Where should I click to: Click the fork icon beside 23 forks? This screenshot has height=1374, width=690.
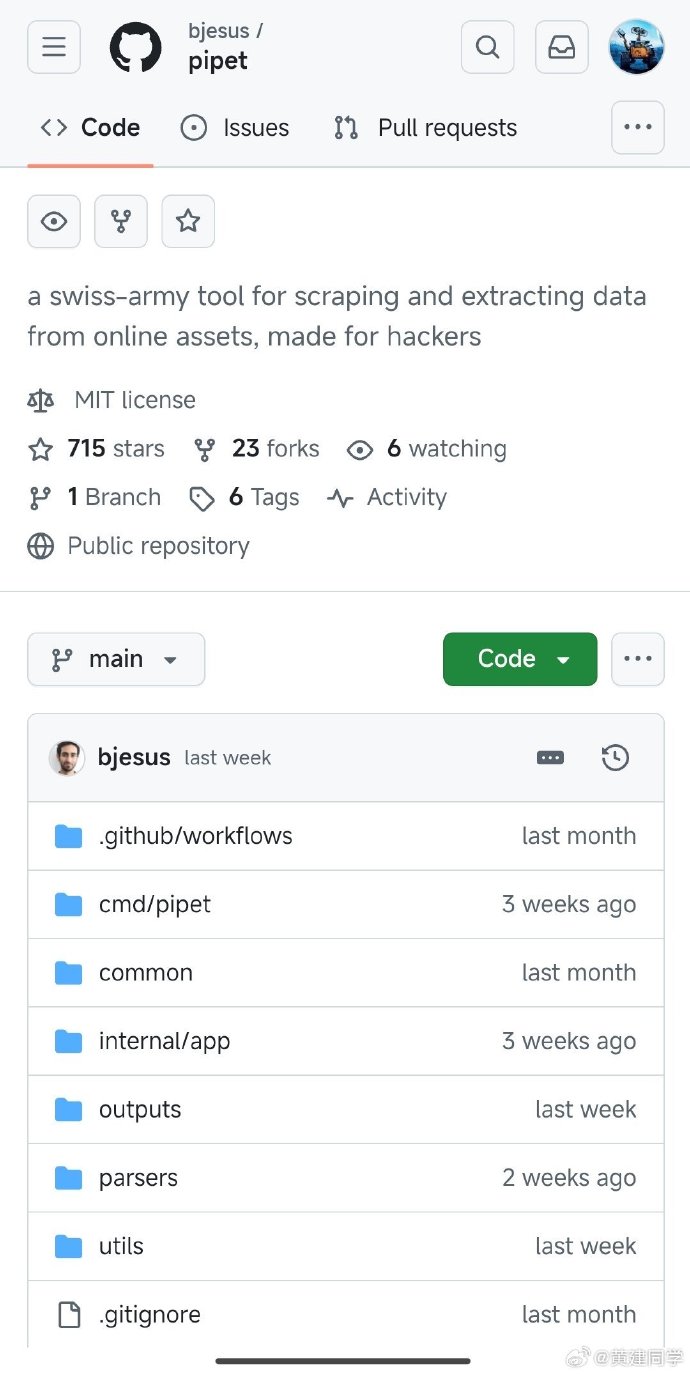pos(205,450)
